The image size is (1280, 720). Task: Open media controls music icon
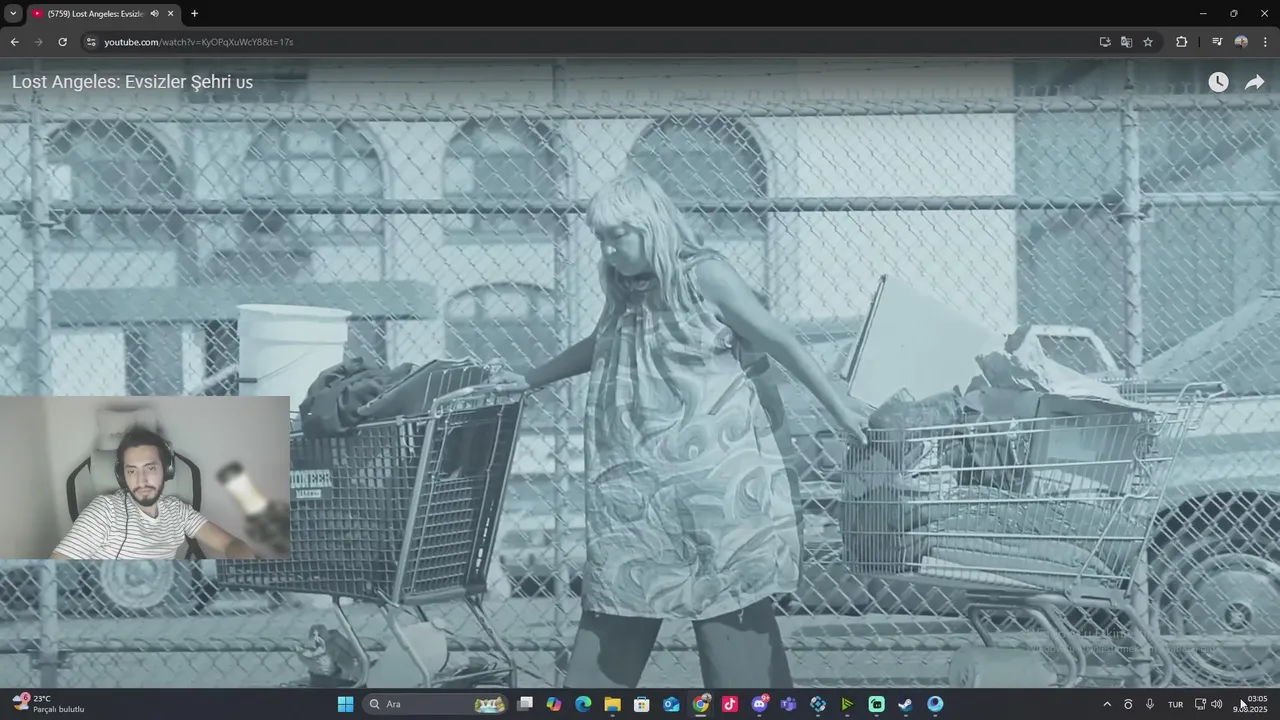(x=1217, y=42)
